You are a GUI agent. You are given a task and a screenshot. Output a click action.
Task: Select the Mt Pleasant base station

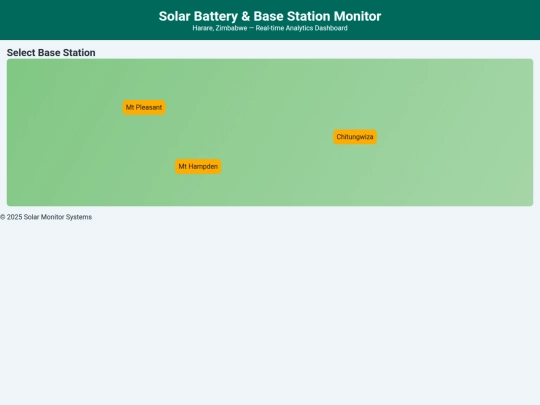(x=144, y=107)
